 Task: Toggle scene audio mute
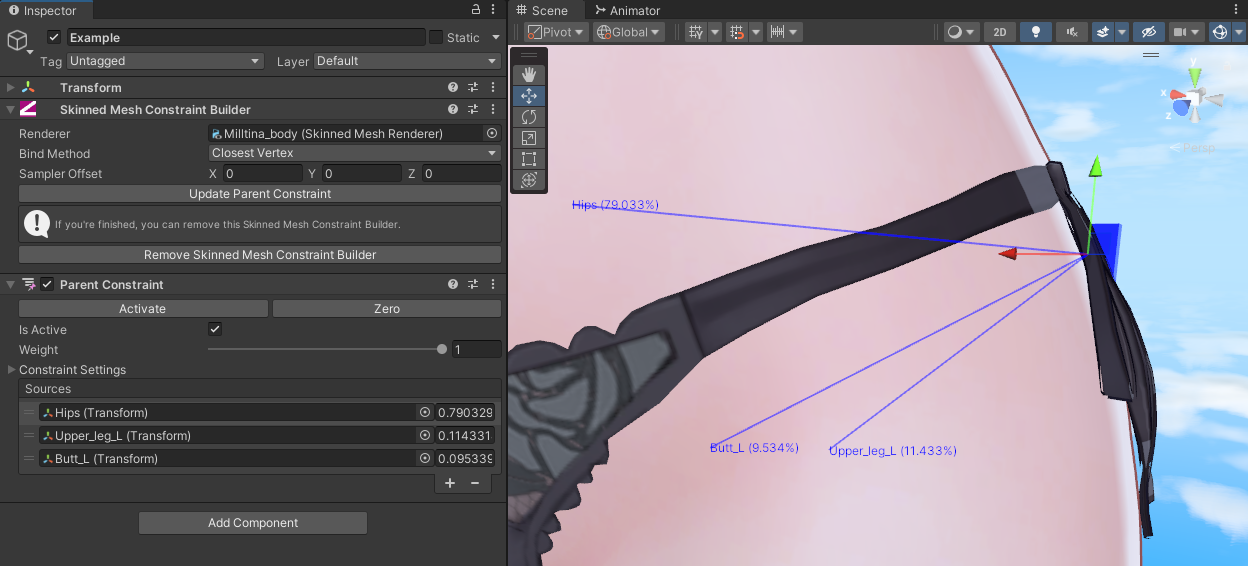point(1071,32)
